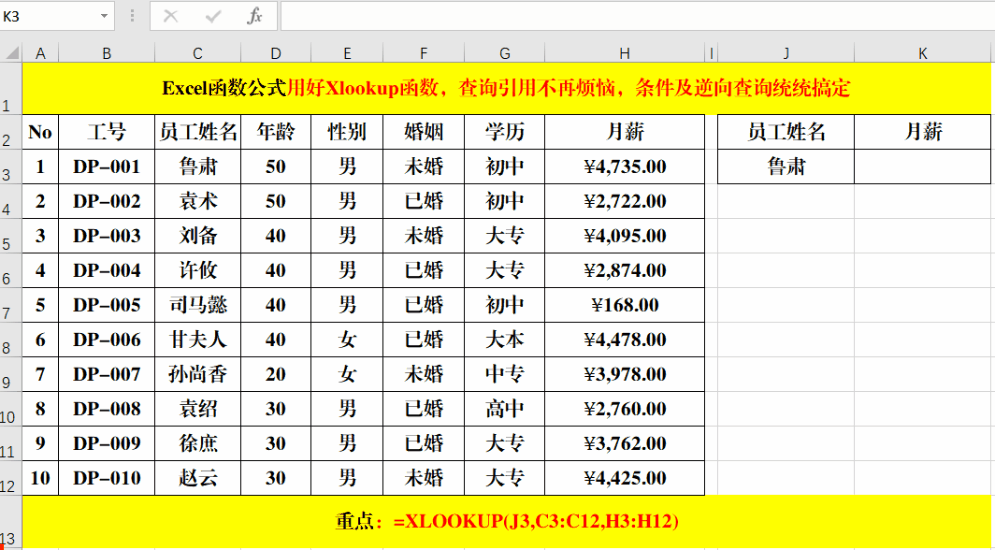This screenshot has width=995, height=550.
Task: Click the 员工姓名 header in column J
Action: pos(786,132)
